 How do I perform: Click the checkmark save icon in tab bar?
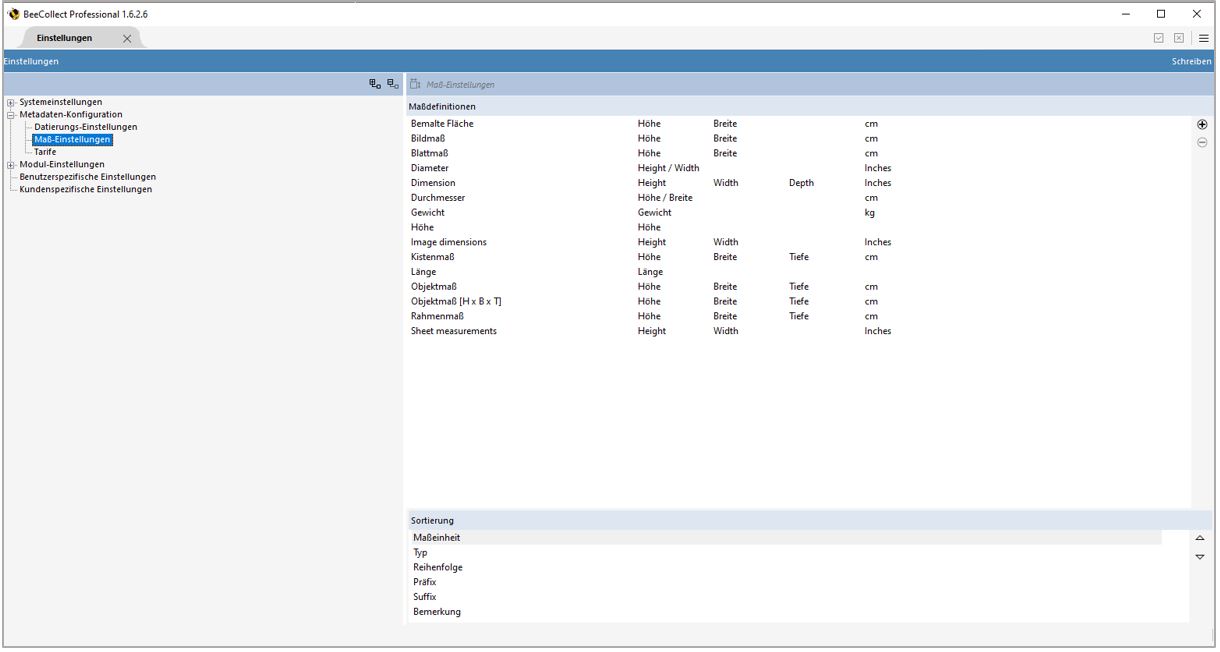(x=1159, y=38)
